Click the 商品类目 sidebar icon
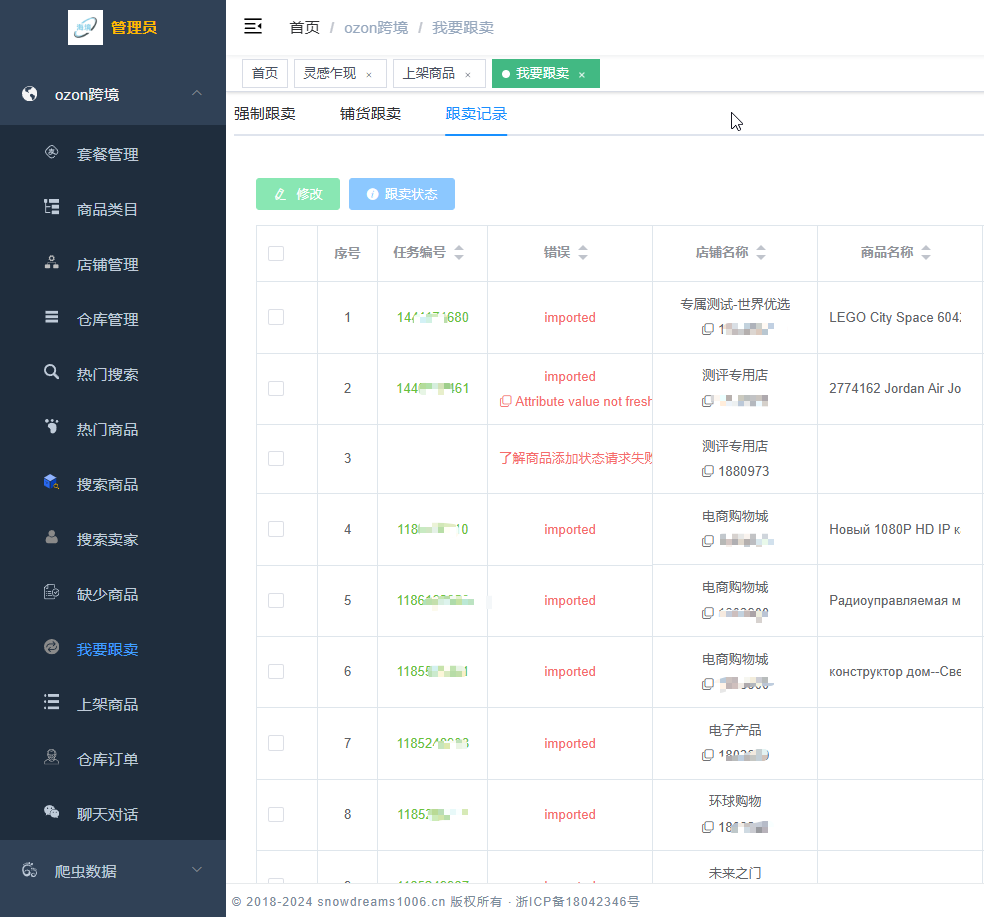Screen dimensions: 984x917 click(x=52, y=208)
